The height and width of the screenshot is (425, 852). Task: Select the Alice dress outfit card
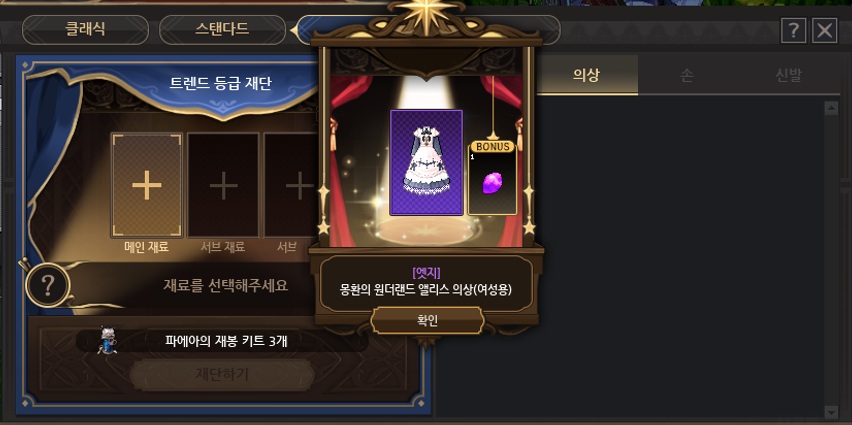pos(427,162)
